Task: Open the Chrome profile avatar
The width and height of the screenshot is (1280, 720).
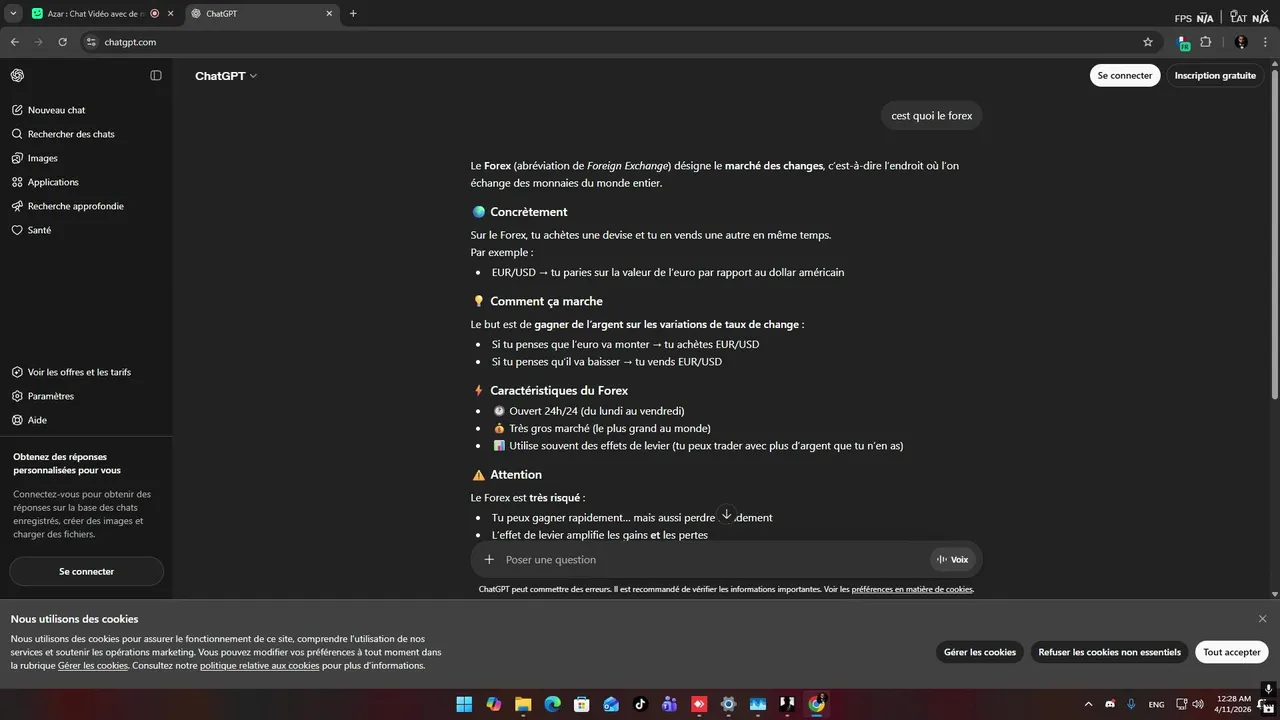Action: point(1241,42)
